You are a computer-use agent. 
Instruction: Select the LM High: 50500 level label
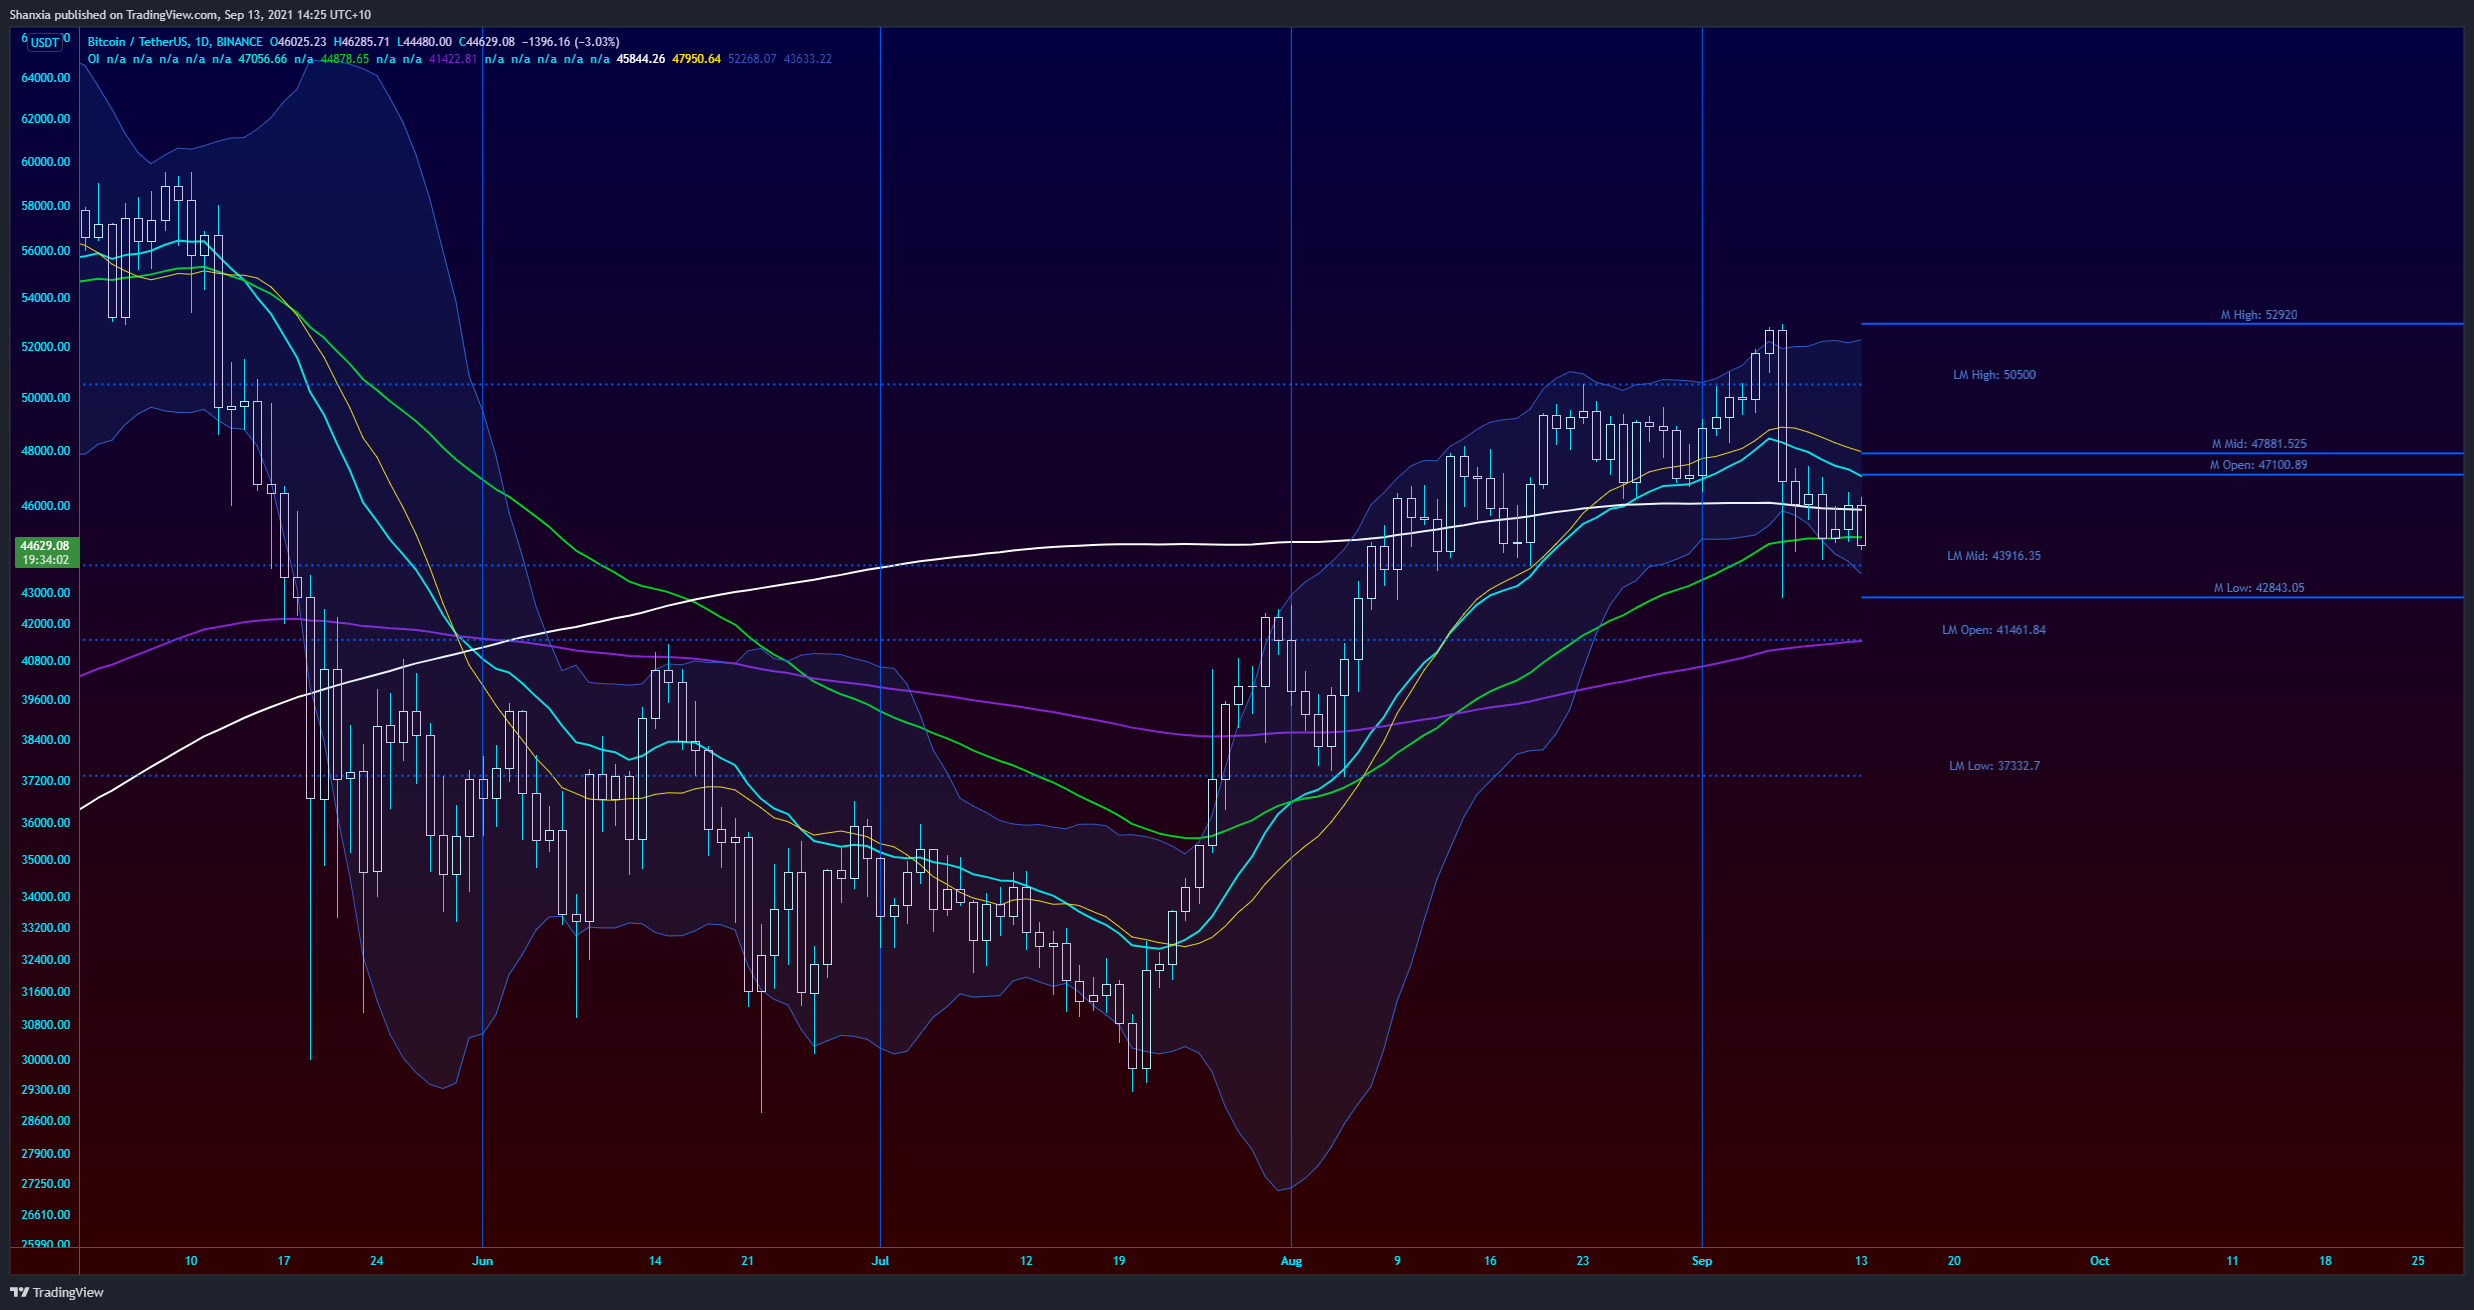pyautogui.click(x=1994, y=375)
